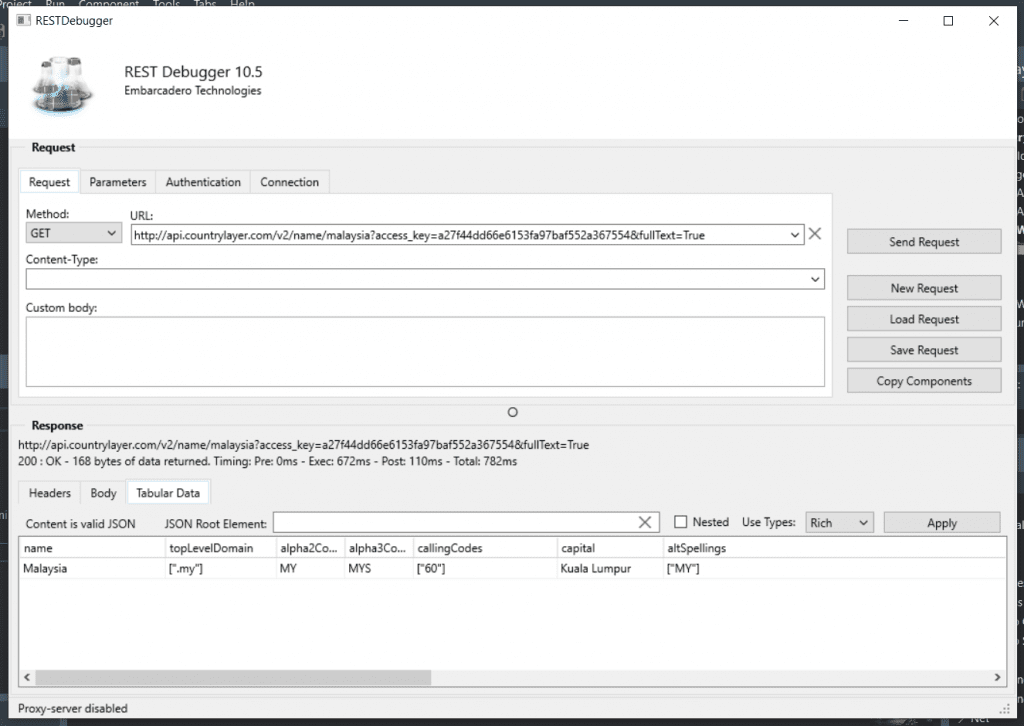Expand the URL history dropdown arrow

(x=795, y=235)
